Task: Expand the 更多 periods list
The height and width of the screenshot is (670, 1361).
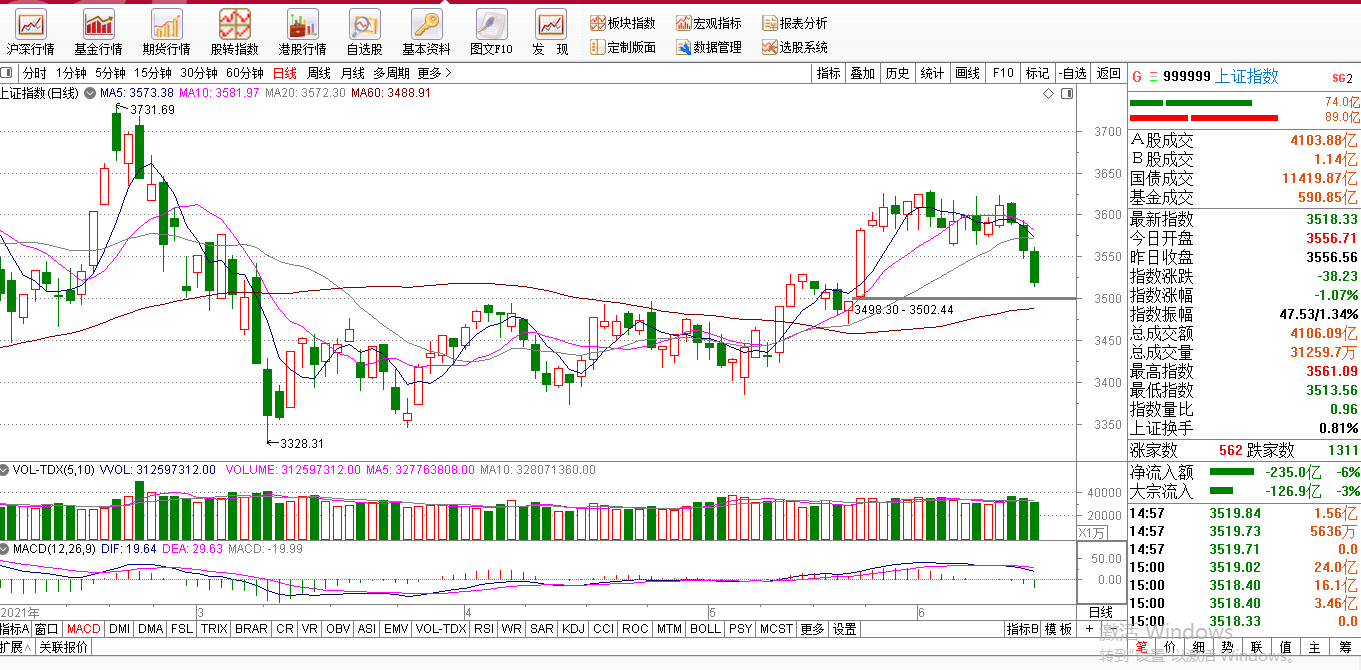Action: tap(435, 73)
